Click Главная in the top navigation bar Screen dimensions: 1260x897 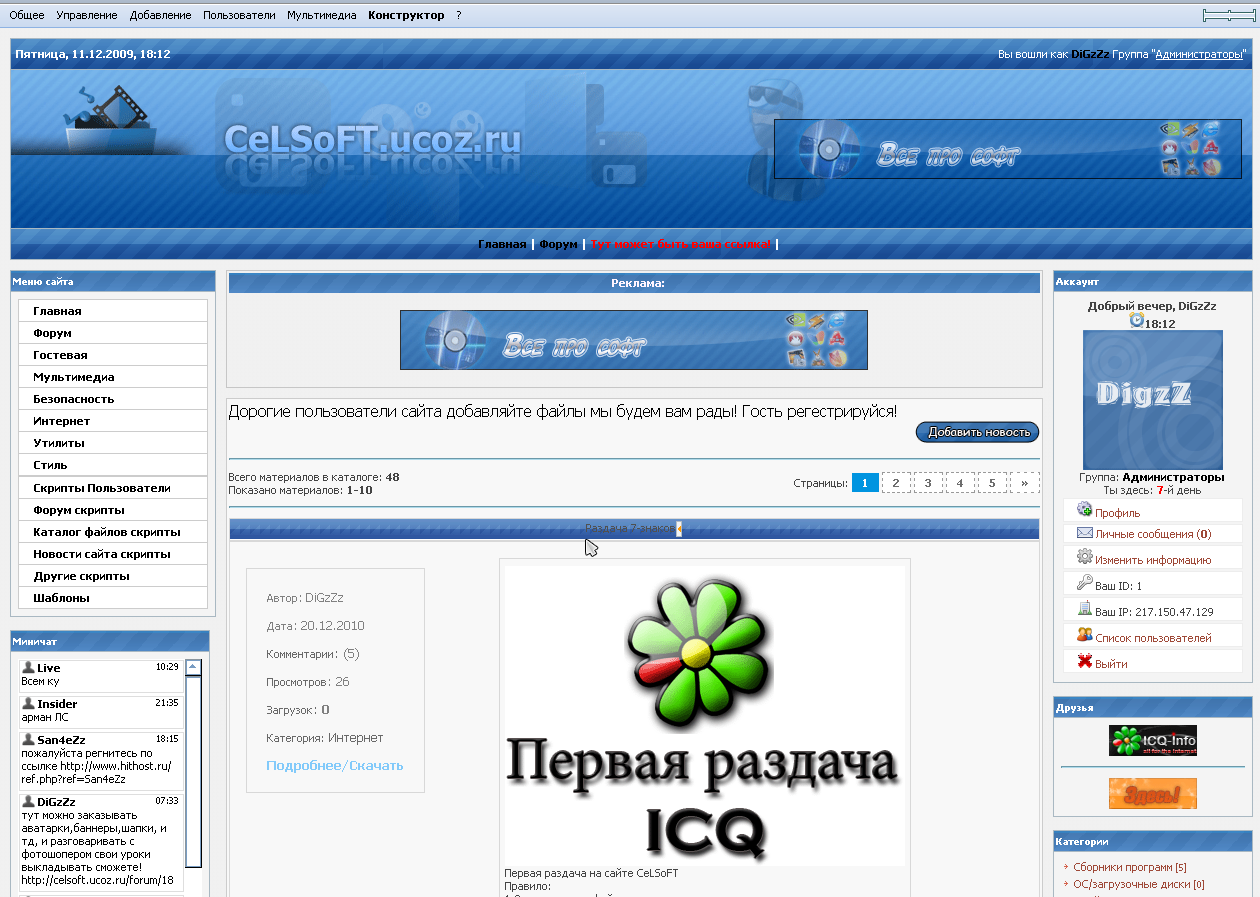coord(502,244)
